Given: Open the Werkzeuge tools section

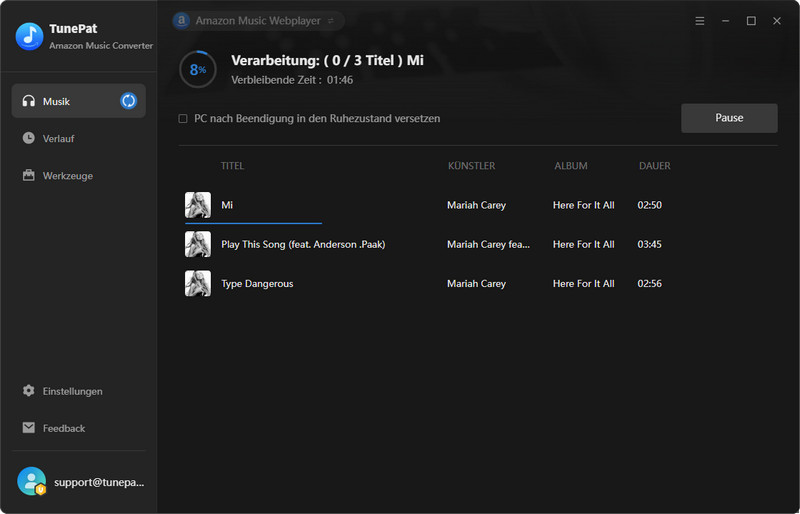Looking at the screenshot, I should click(x=79, y=176).
